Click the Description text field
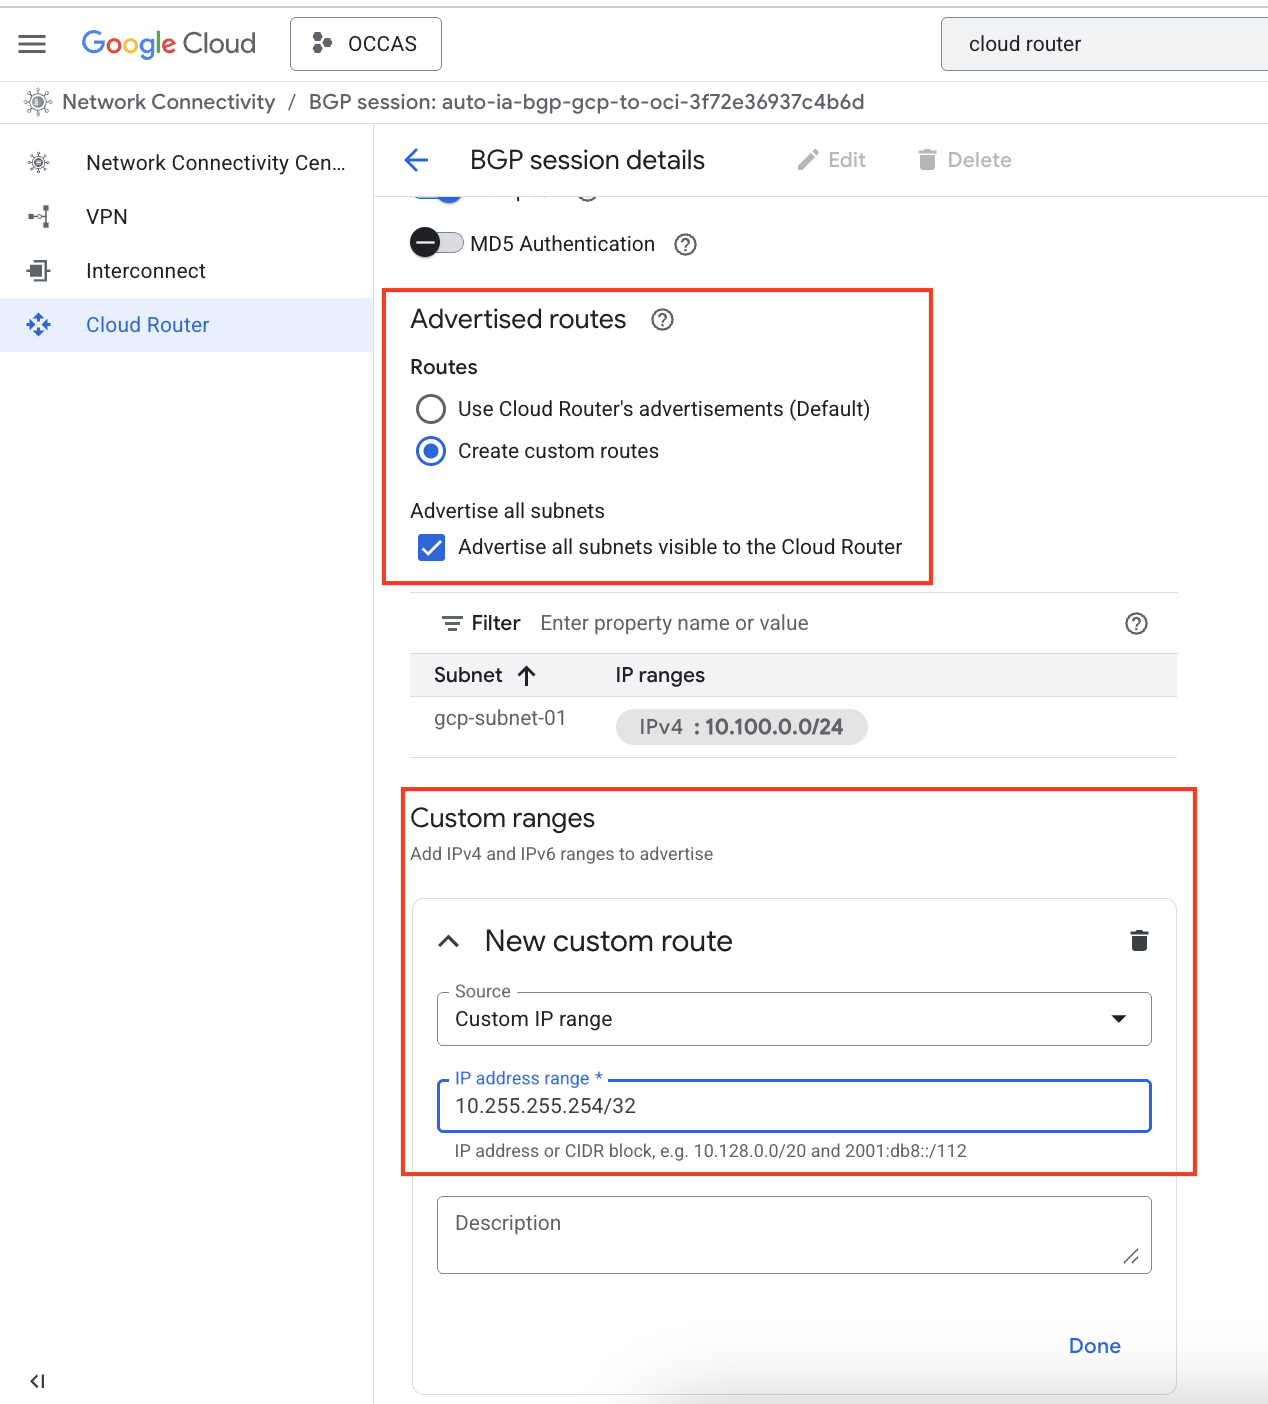This screenshot has width=1268, height=1404. [x=794, y=1235]
